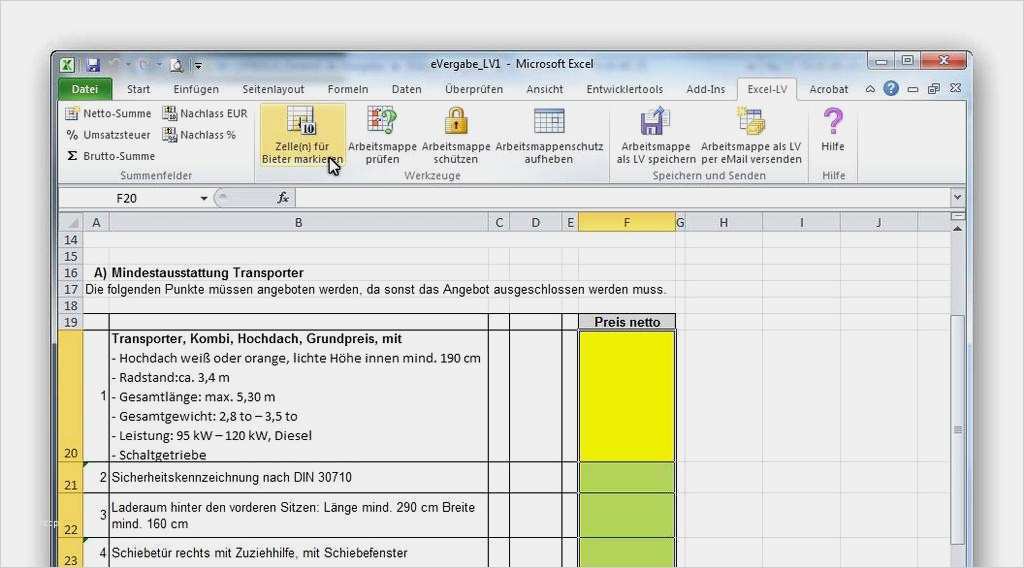The image size is (1024, 568).
Task: Click the vertical scrollbar thumb
Action: (958, 430)
